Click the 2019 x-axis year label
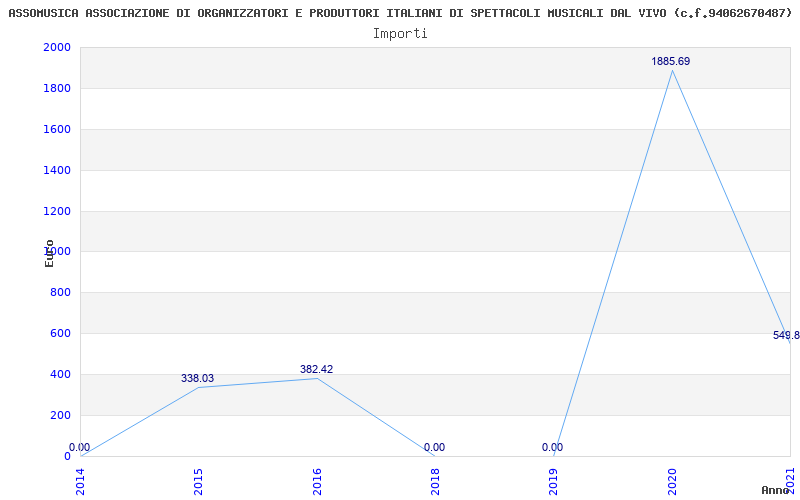 pyautogui.click(x=554, y=481)
